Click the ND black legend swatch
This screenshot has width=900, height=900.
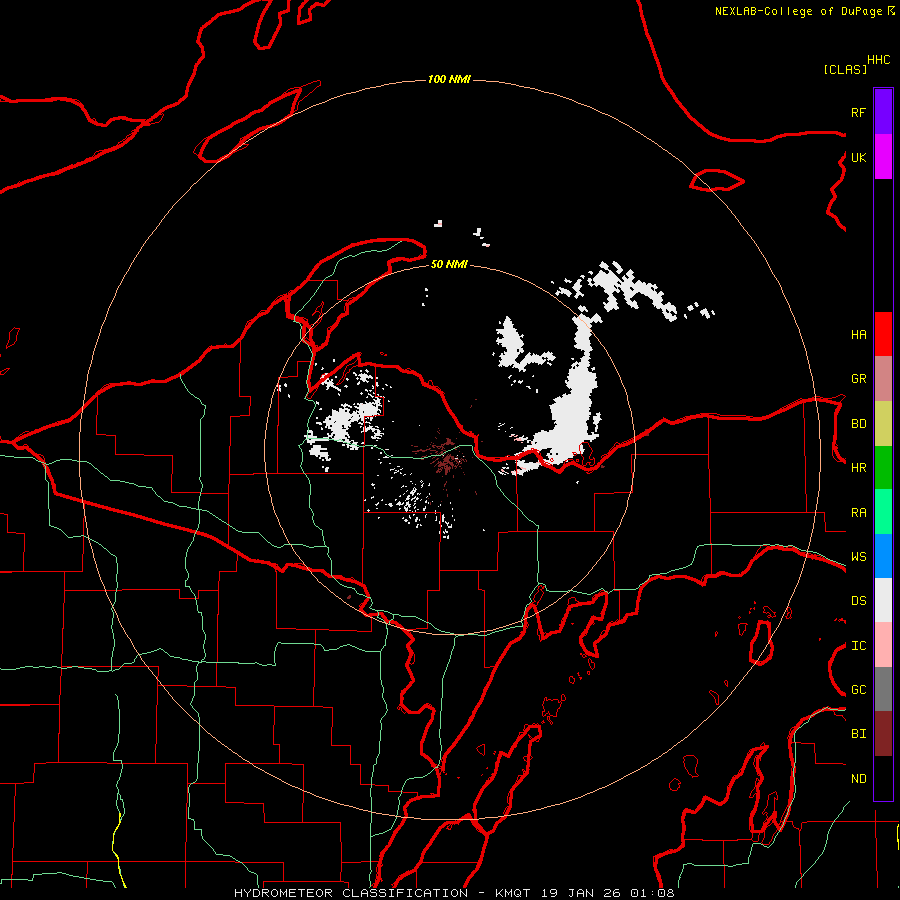coord(883,778)
